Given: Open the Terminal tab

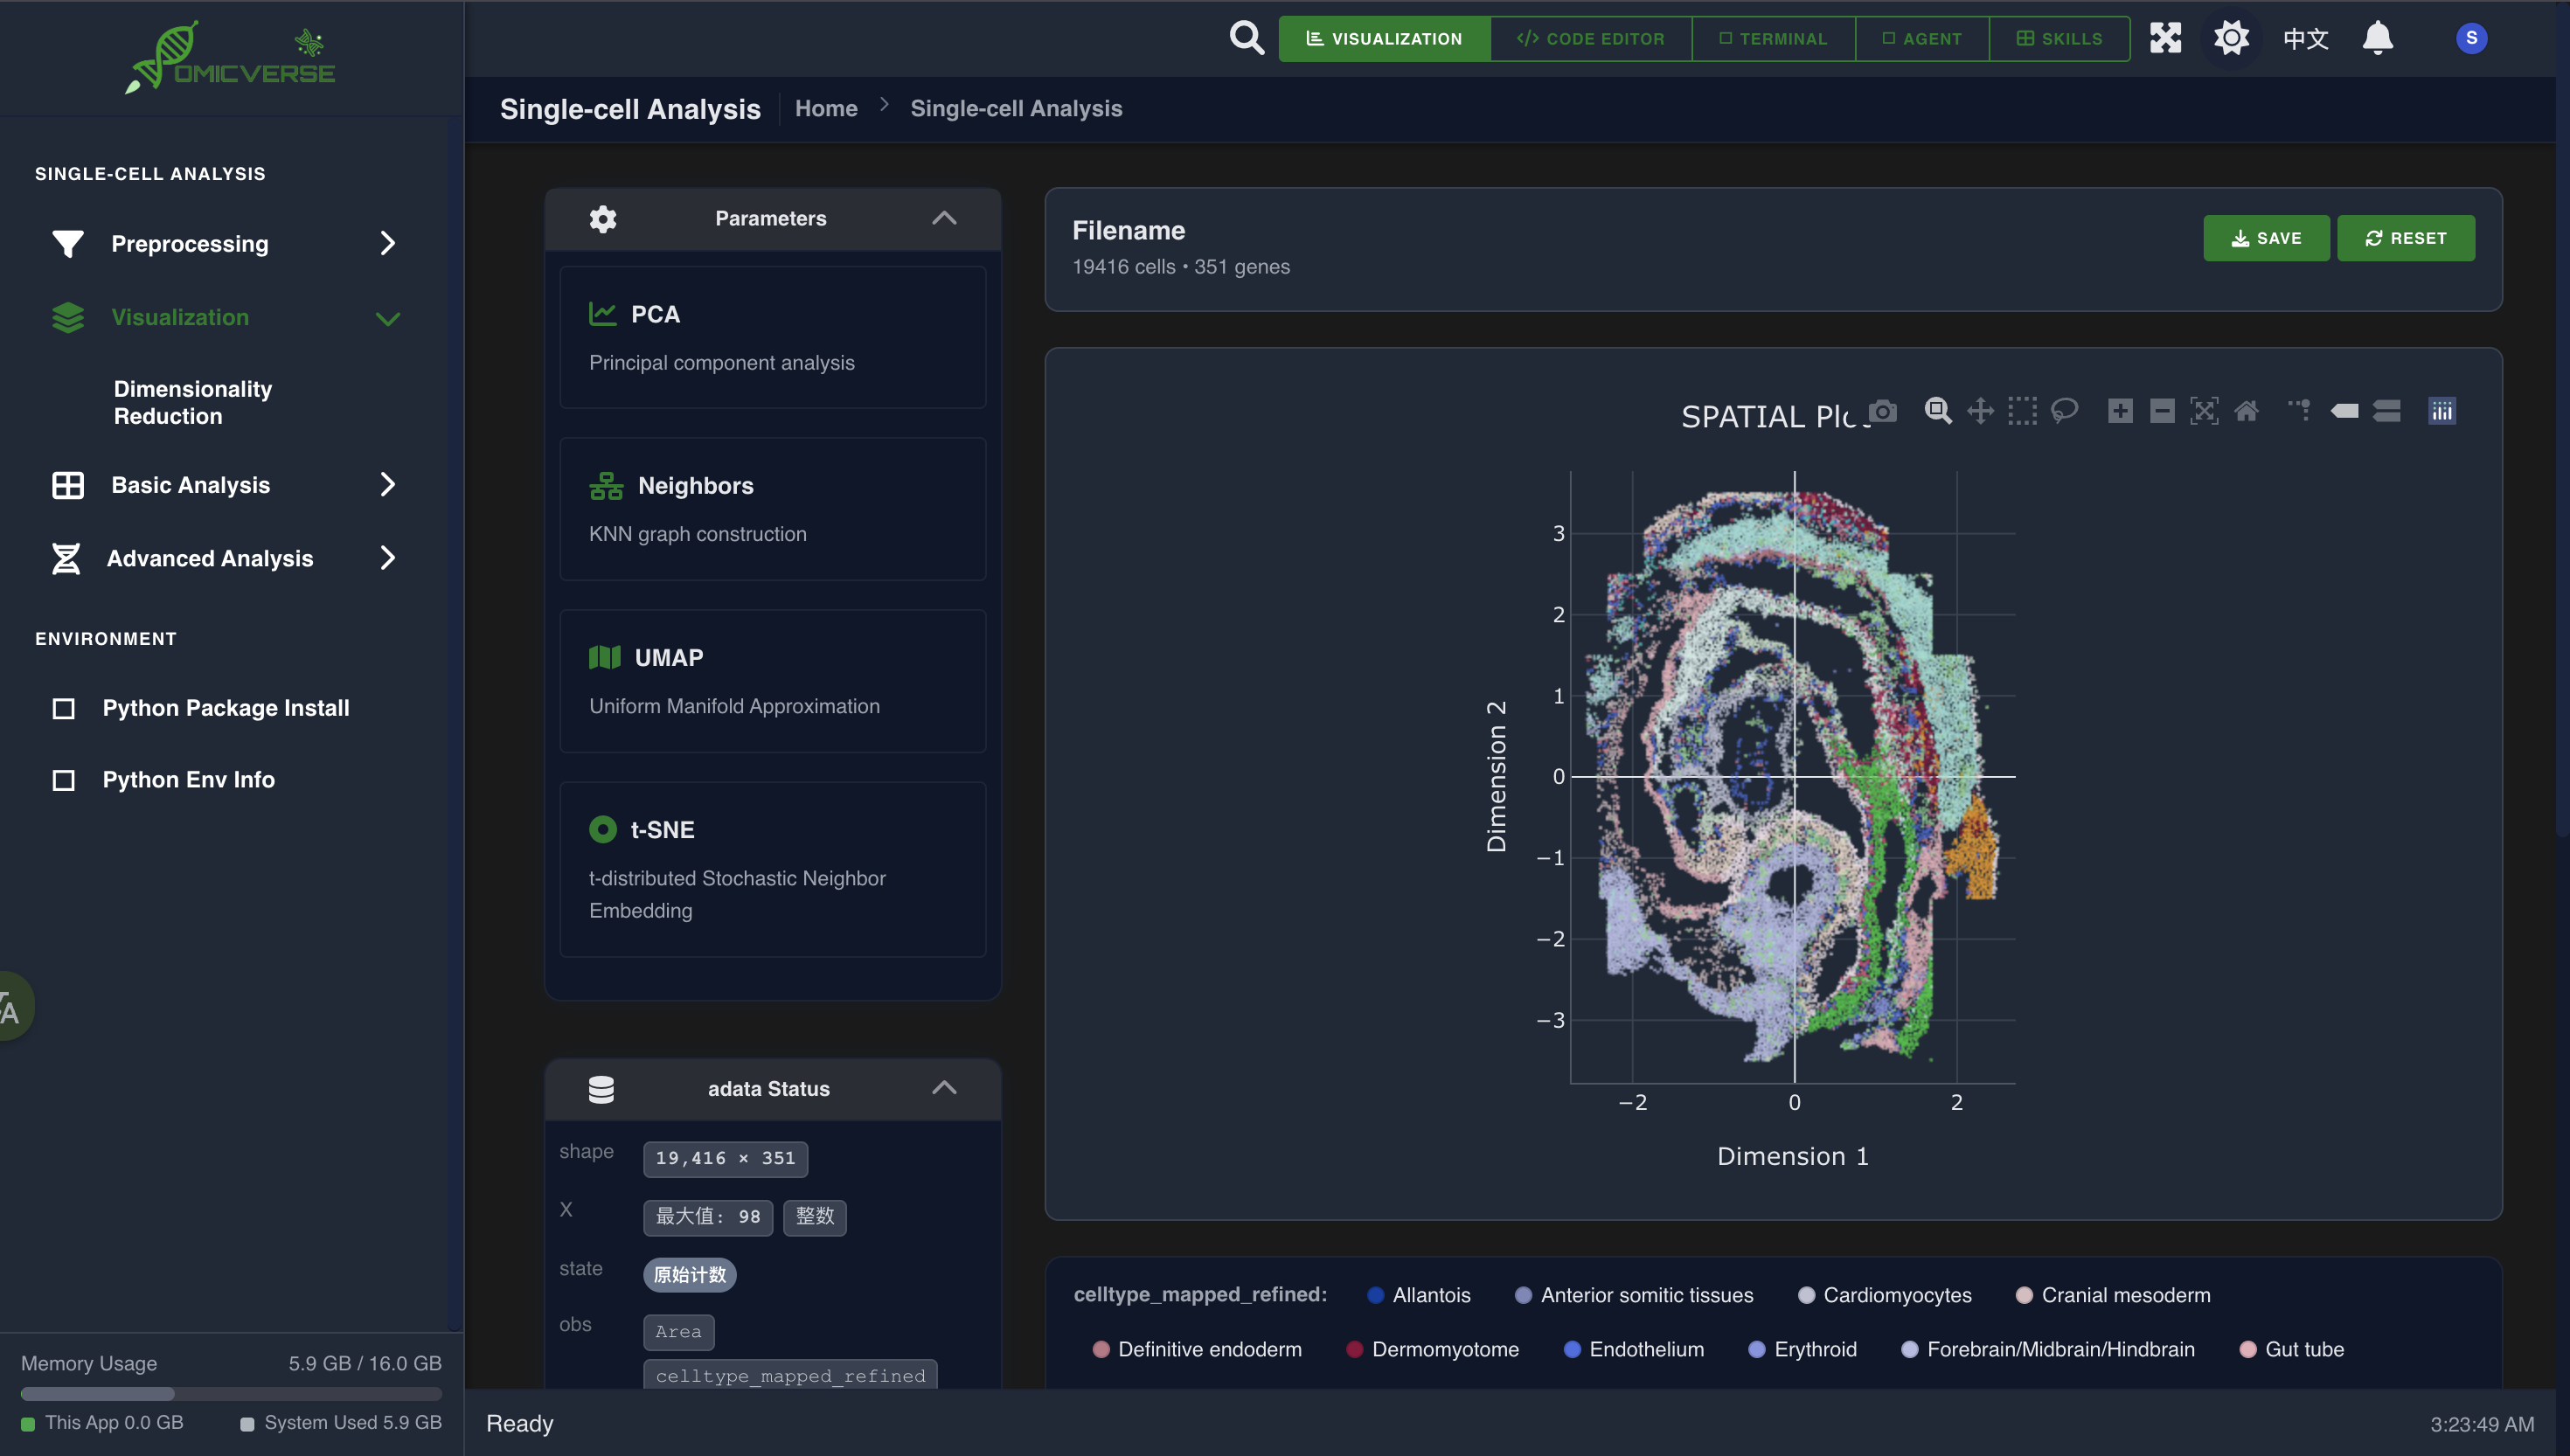Looking at the screenshot, I should click(1773, 38).
